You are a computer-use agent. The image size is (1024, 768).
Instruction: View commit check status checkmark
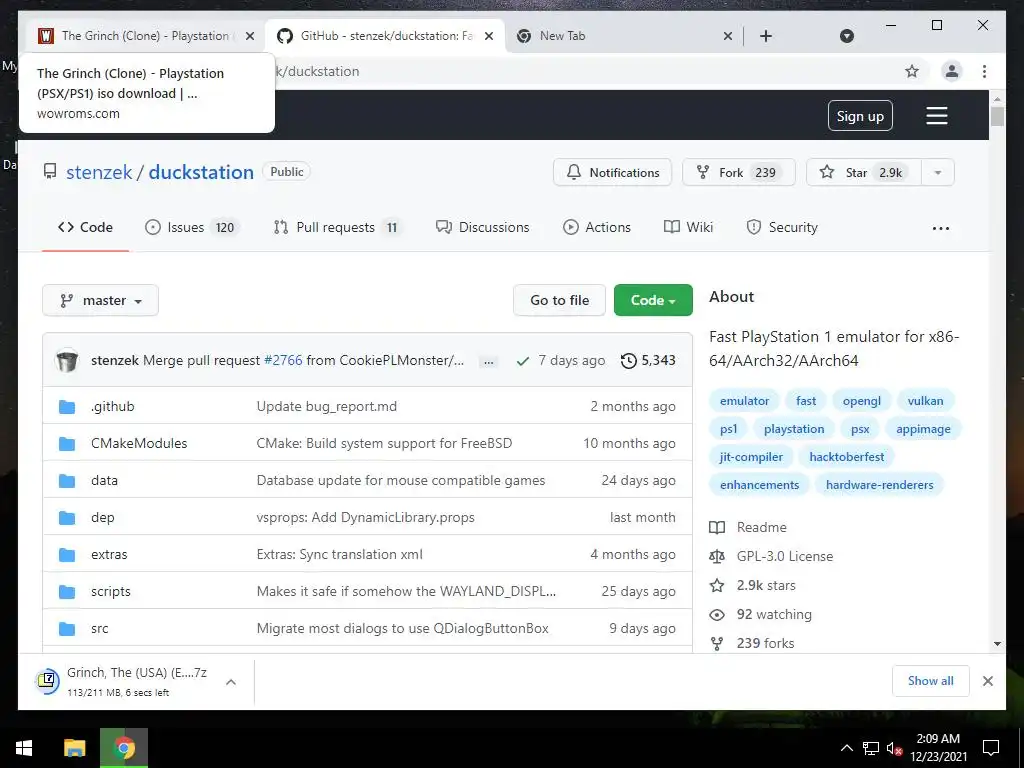point(522,360)
